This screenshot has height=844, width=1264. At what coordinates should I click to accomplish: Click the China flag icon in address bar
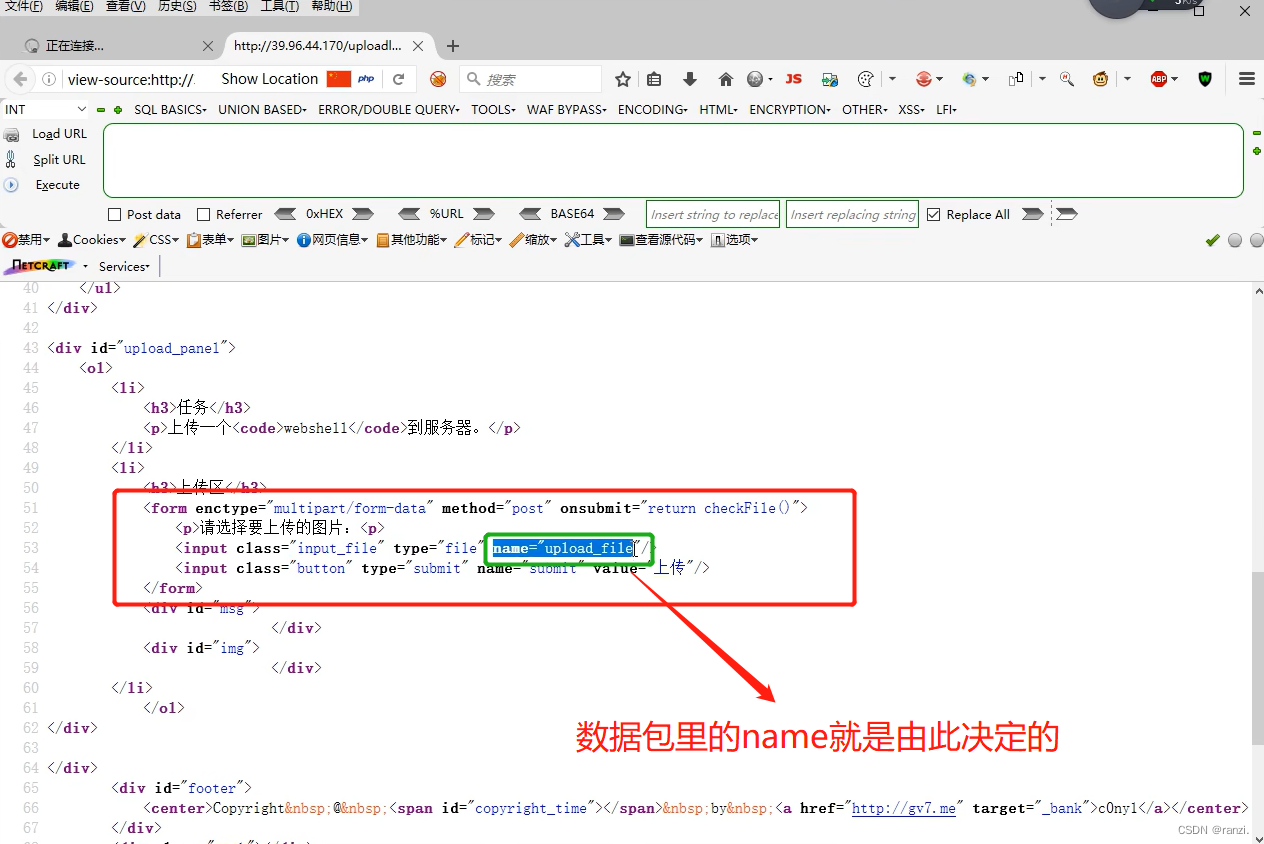pyautogui.click(x=339, y=79)
